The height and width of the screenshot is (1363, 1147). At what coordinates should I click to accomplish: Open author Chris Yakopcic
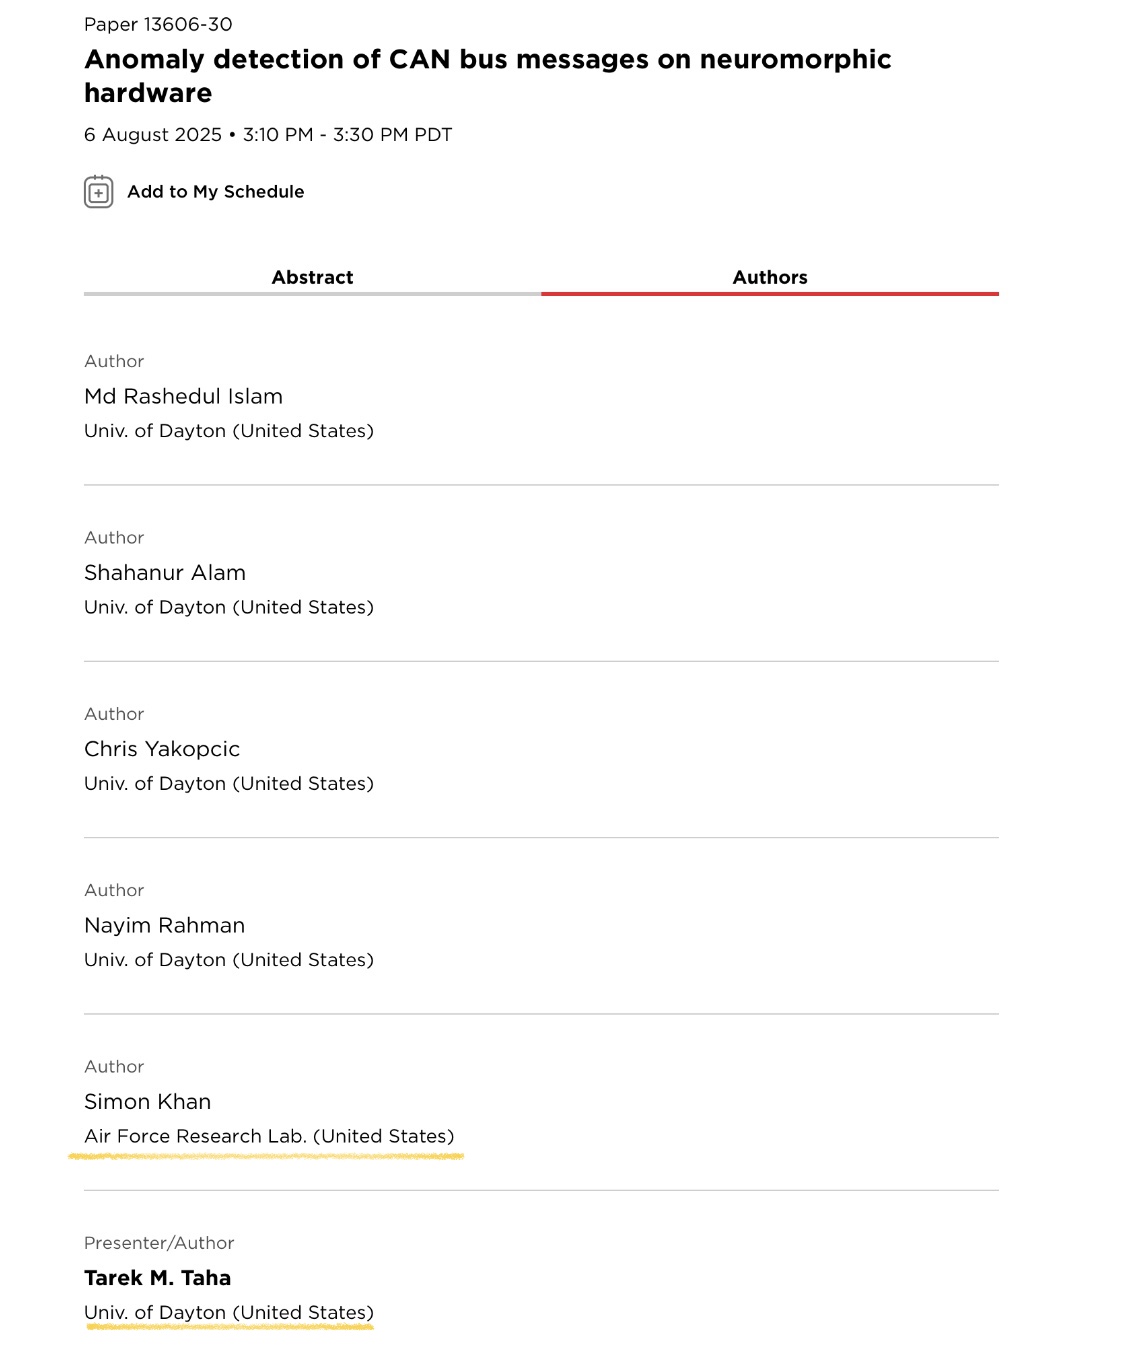(x=162, y=749)
